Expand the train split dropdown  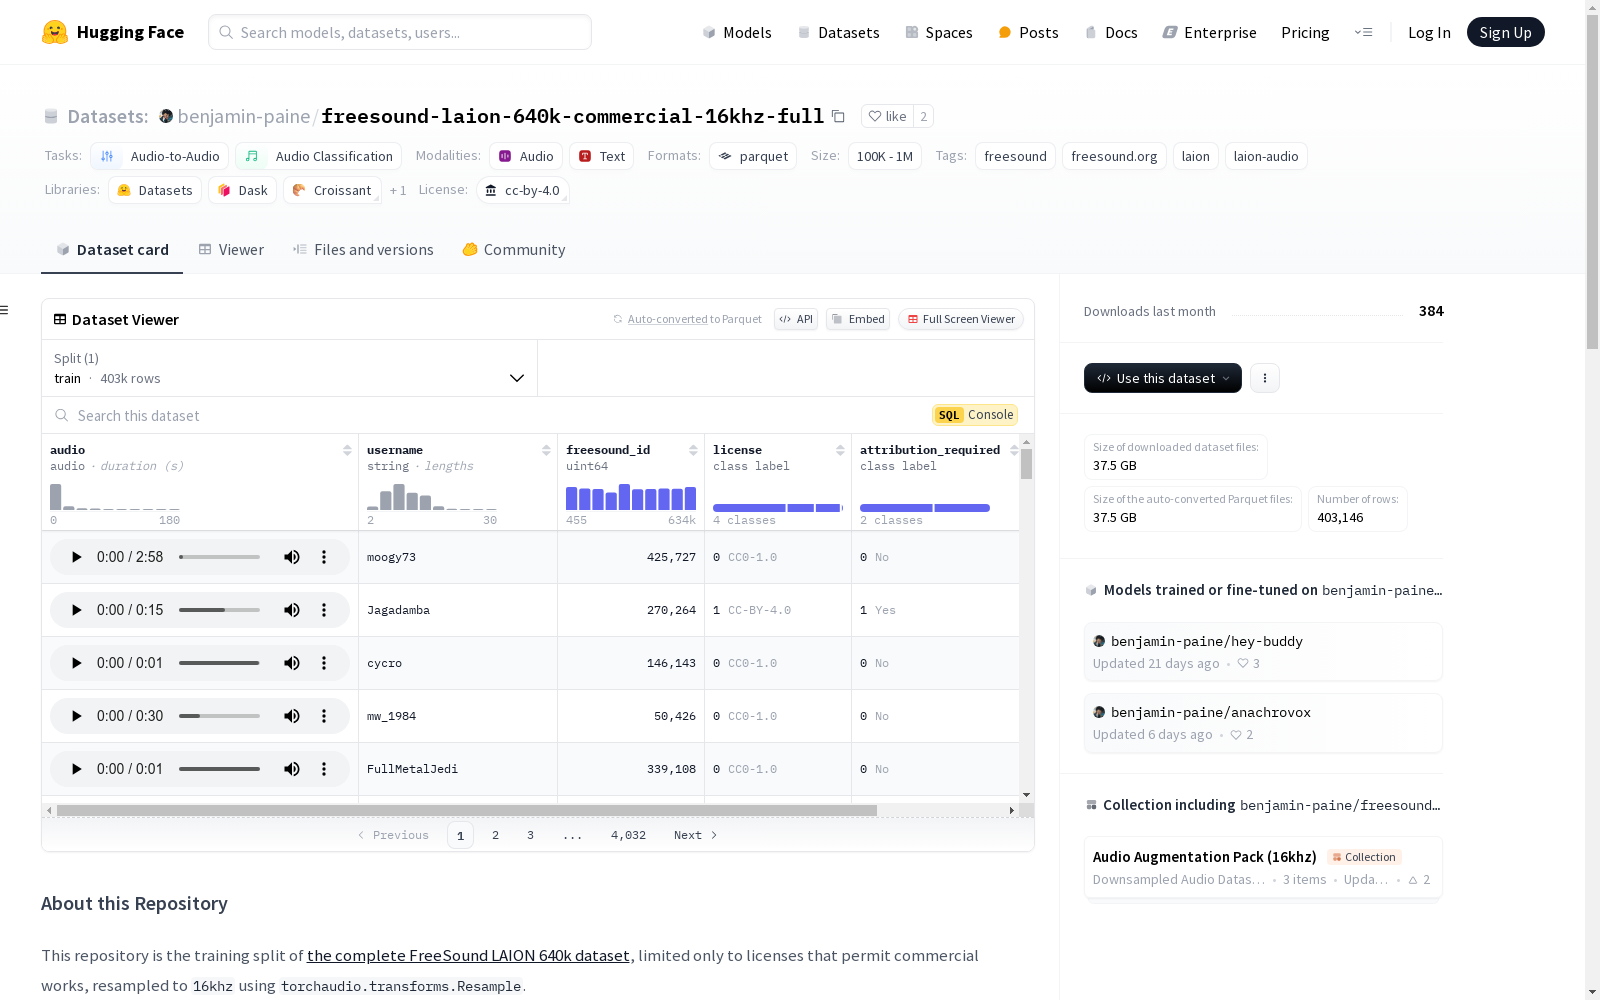pos(289,368)
